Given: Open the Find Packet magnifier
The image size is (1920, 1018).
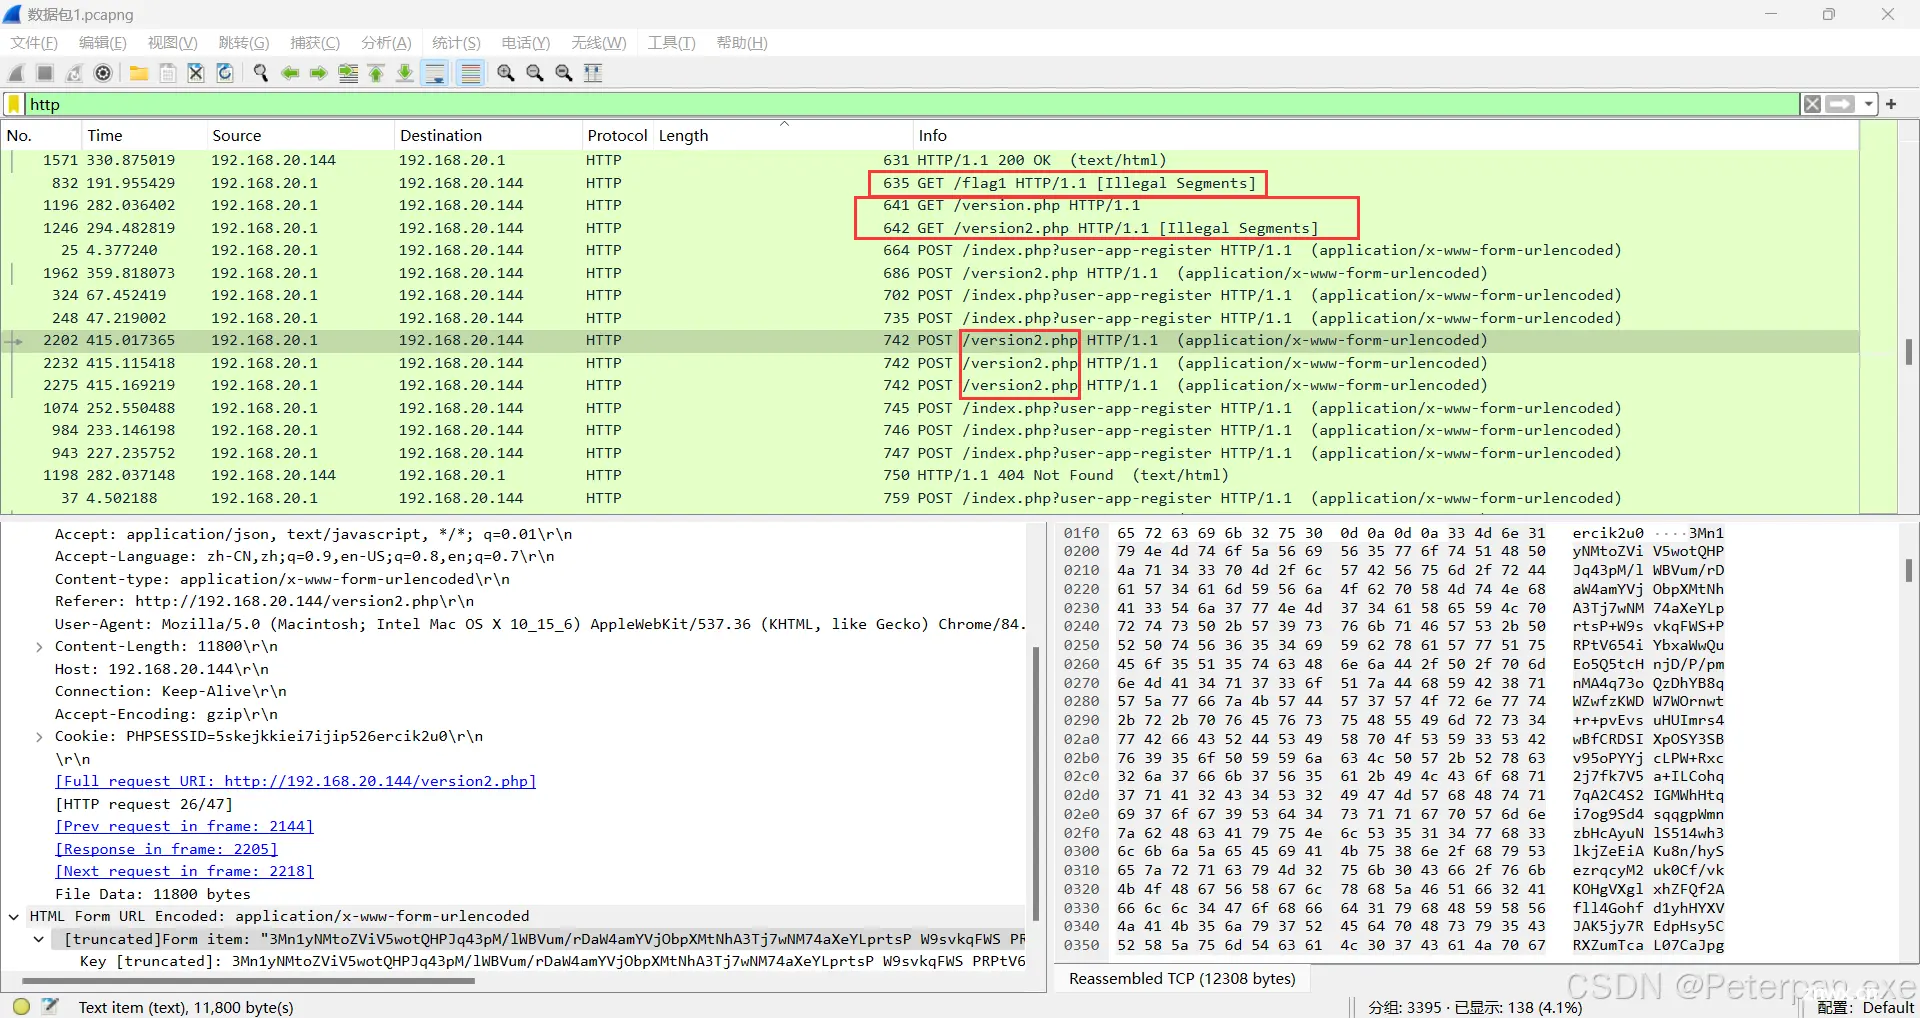Looking at the screenshot, I should pyautogui.click(x=261, y=73).
